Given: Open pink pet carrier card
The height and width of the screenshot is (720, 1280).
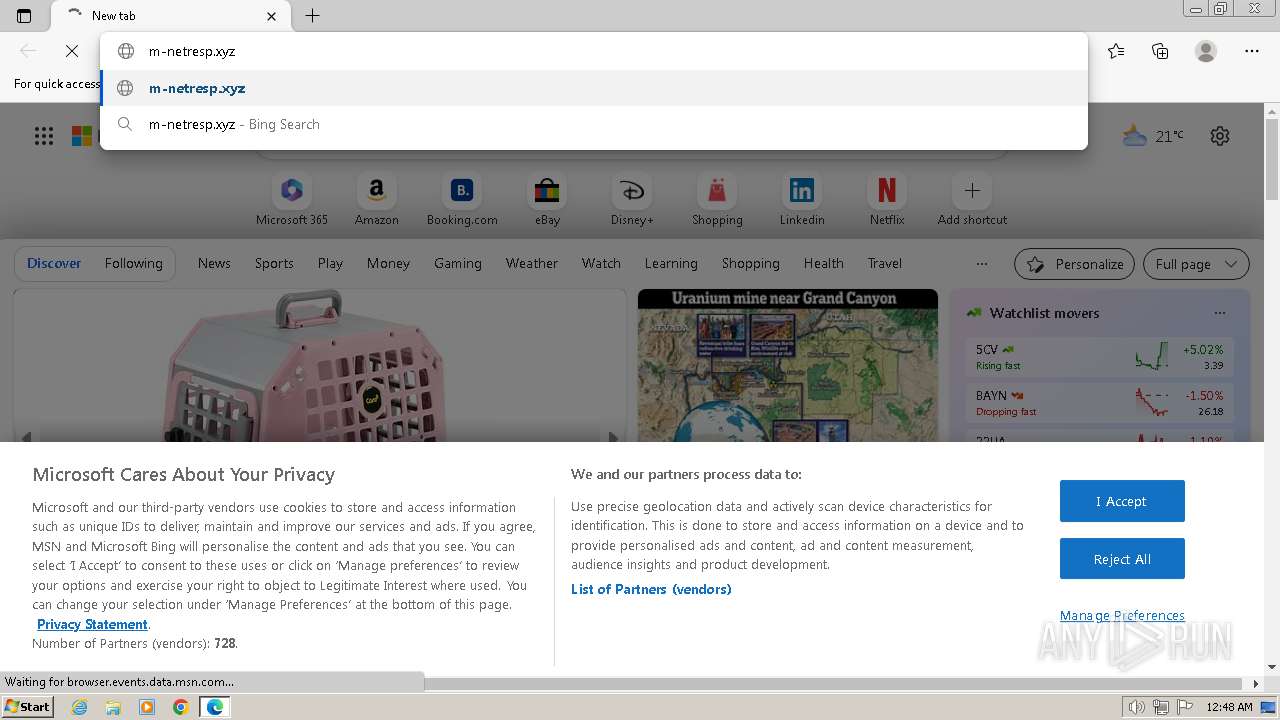Looking at the screenshot, I should [x=320, y=366].
